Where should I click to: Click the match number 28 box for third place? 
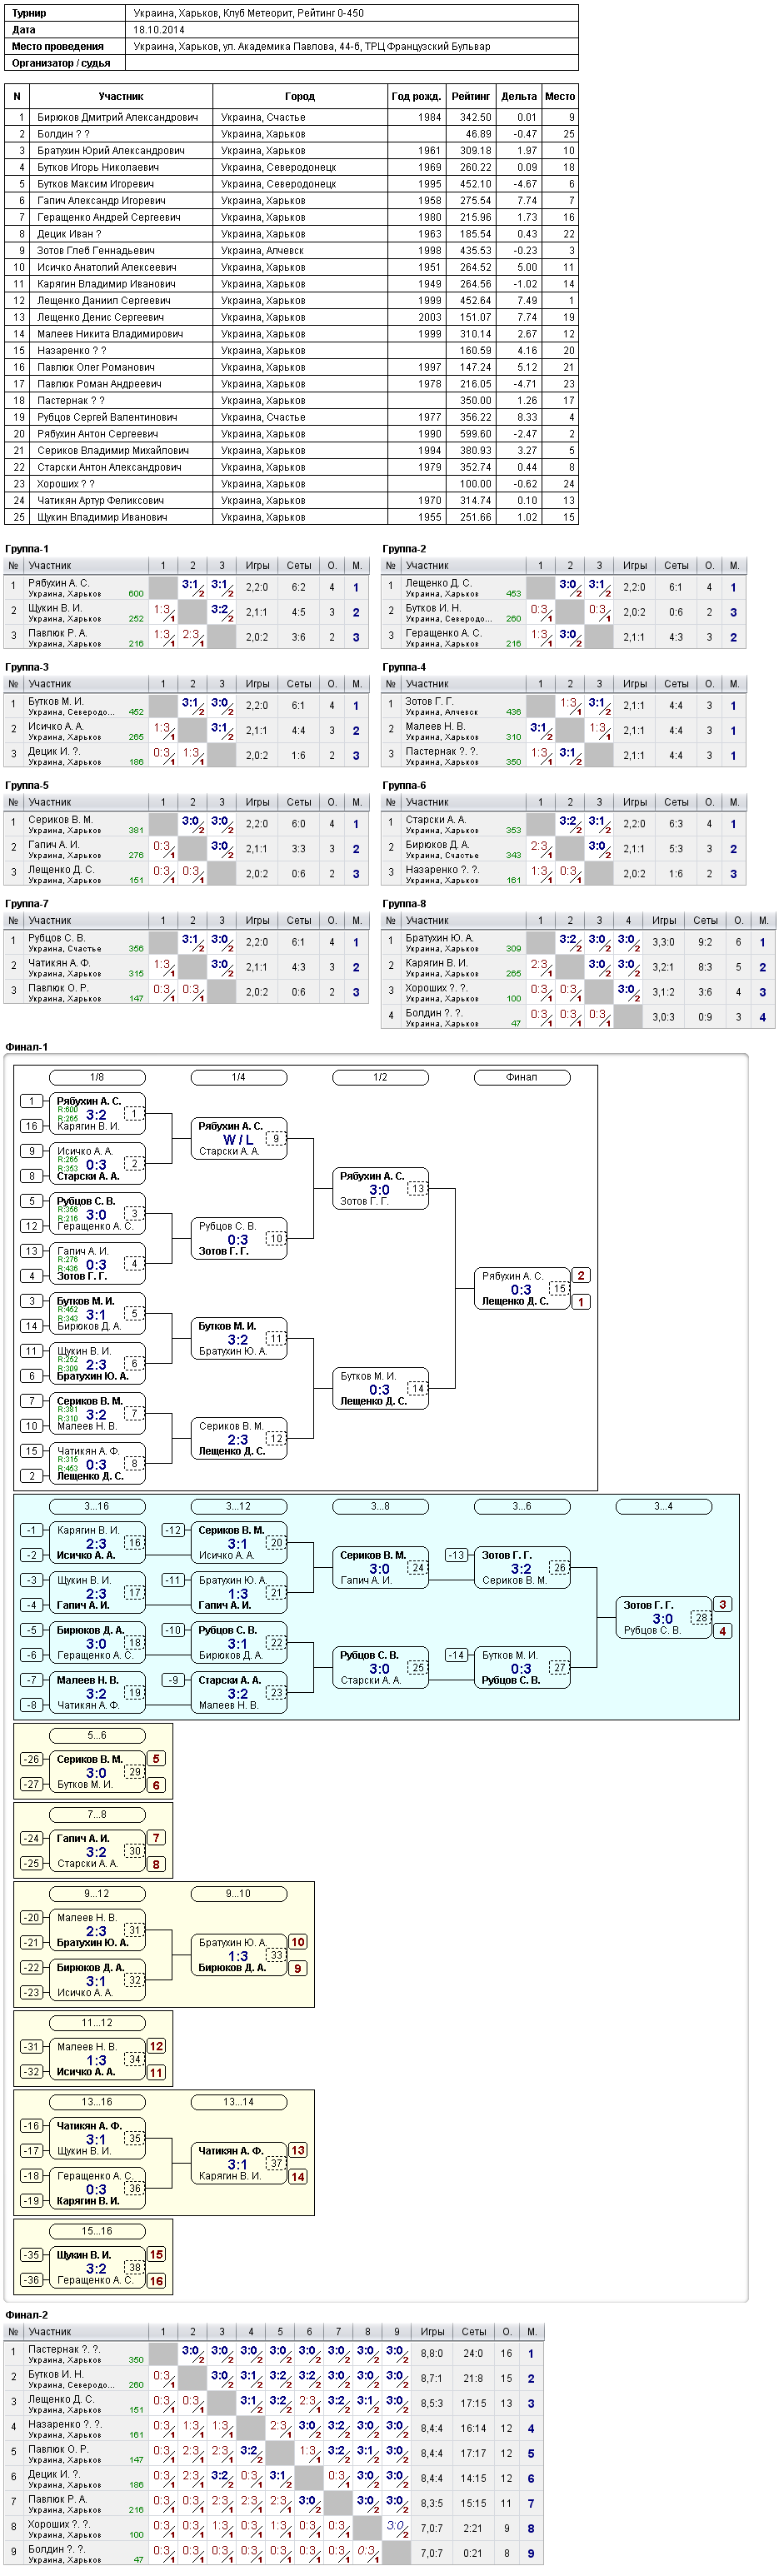click(x=701, y=1617)
